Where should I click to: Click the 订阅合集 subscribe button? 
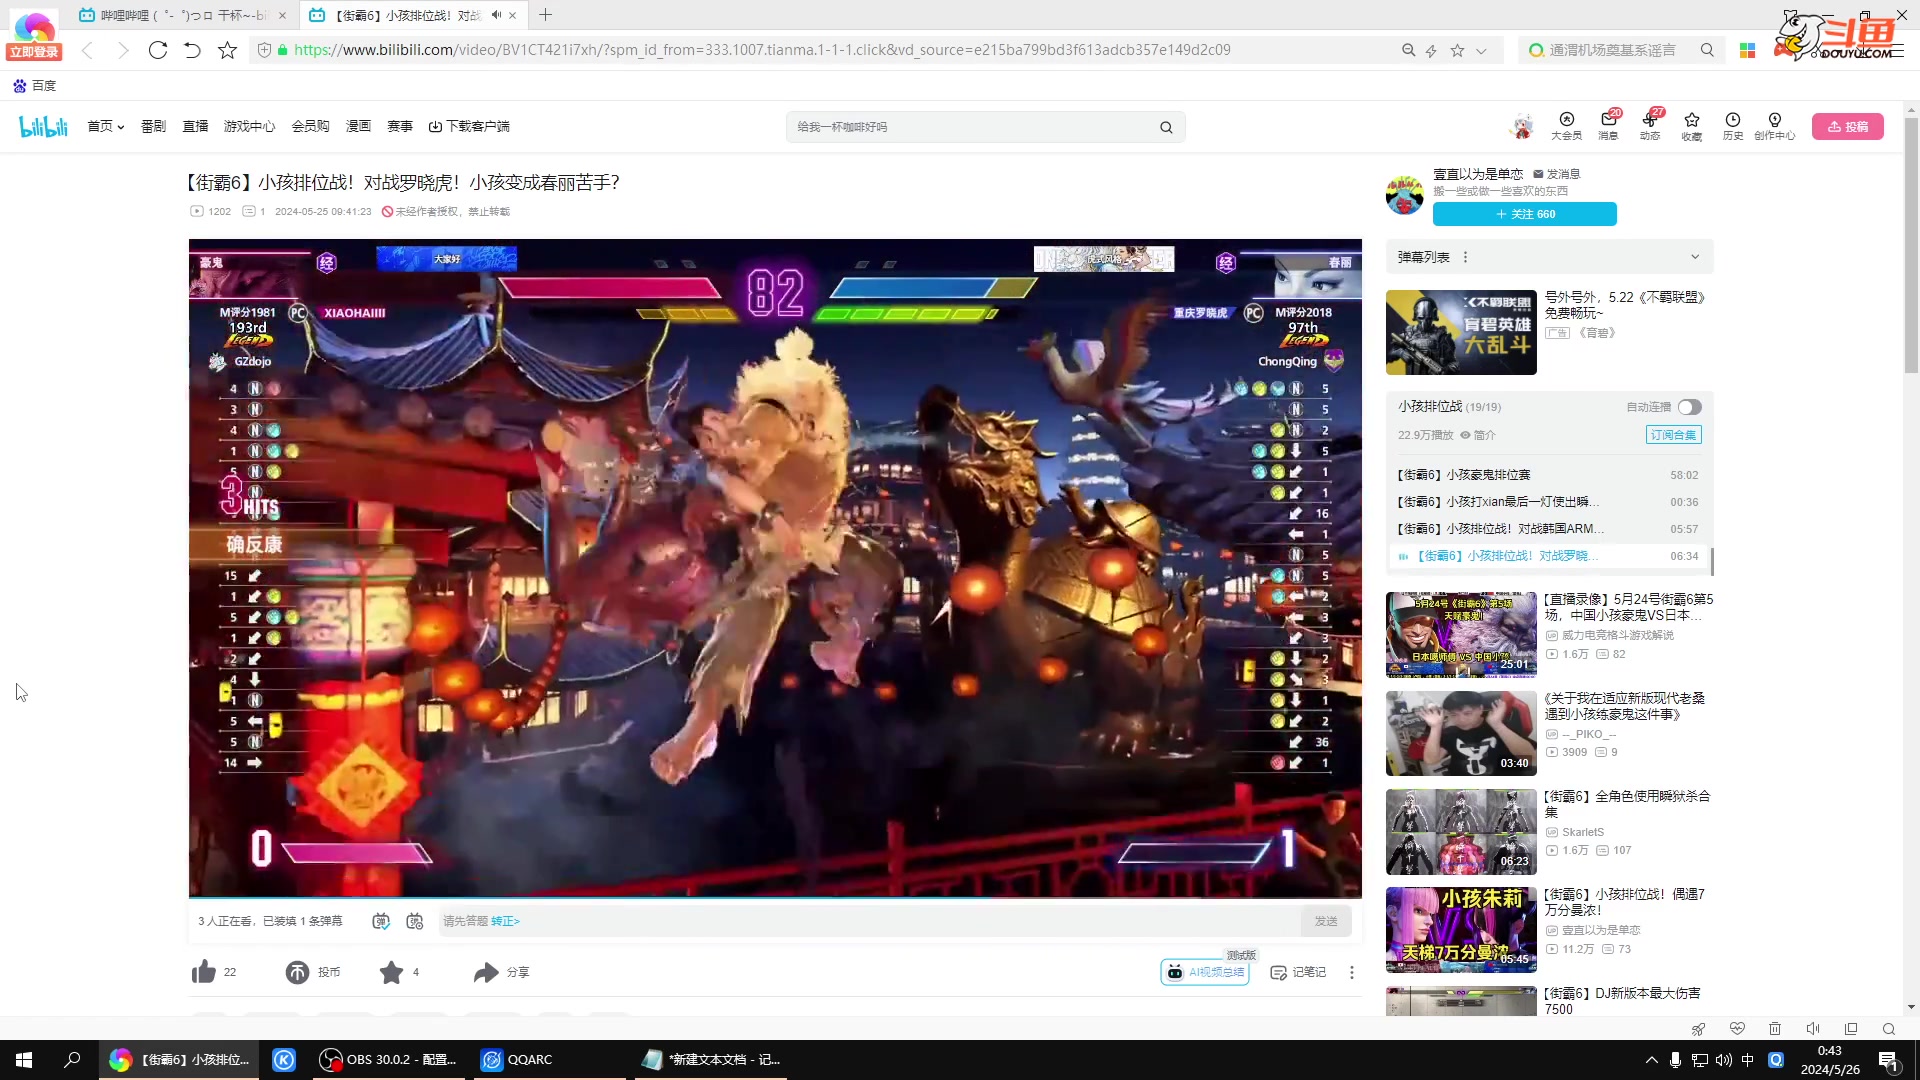(1673, 435)
